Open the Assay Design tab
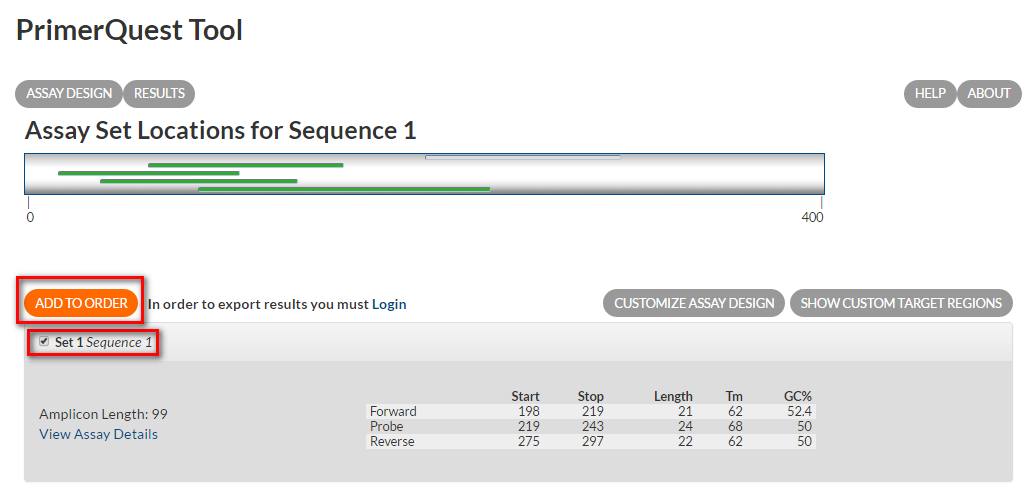The height and width of the screenshot is (494, 1027). (x=69, y=94)
